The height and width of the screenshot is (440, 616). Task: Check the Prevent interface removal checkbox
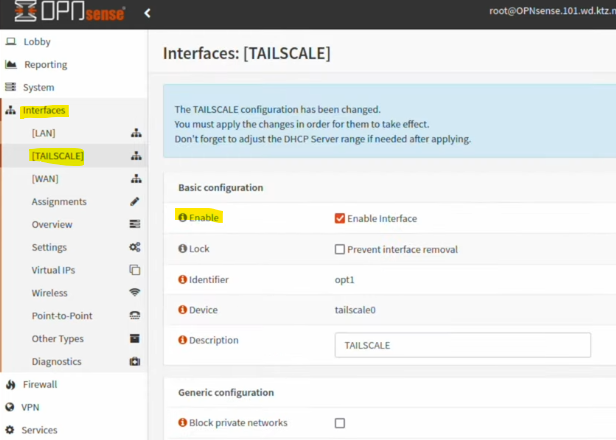pos(340,249)
